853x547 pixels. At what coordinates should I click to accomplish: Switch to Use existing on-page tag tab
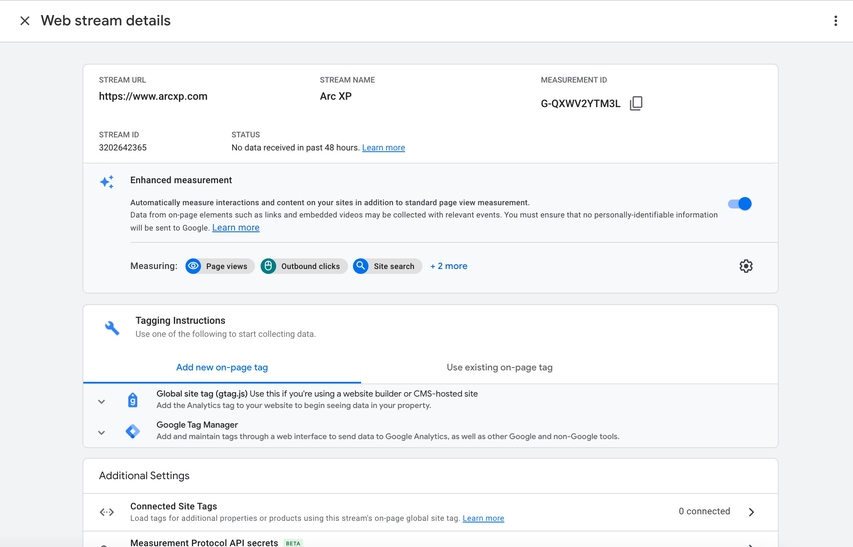[x=499, y=367]
